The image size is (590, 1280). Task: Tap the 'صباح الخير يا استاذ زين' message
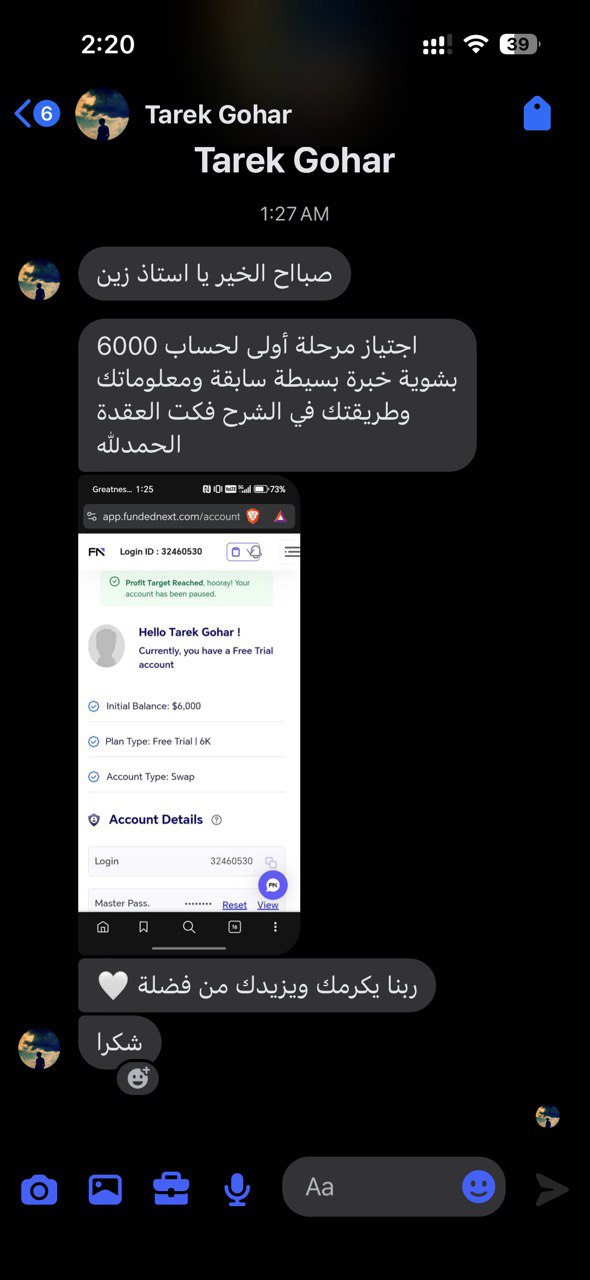[x=214, y=274]
